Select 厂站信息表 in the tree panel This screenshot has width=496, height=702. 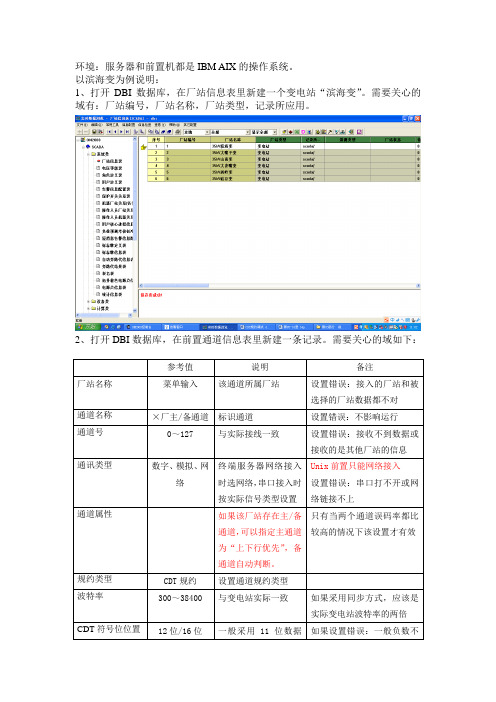click(x=111, y=161)
